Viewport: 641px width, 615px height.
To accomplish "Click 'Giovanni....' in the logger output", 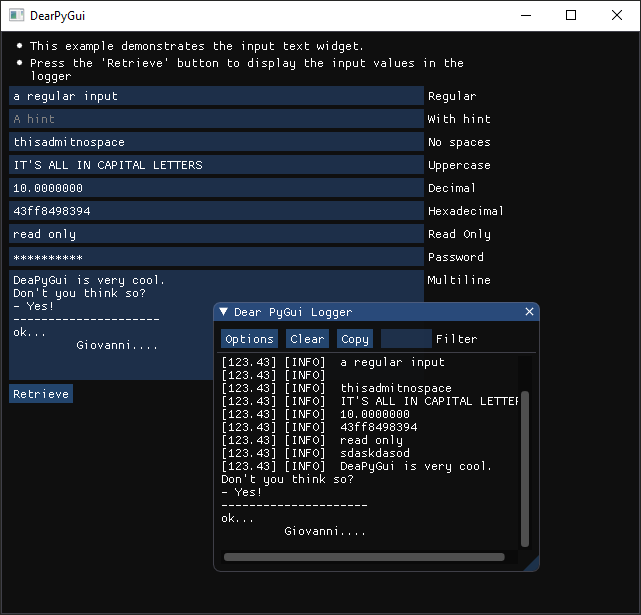I will tap(325, 531).
